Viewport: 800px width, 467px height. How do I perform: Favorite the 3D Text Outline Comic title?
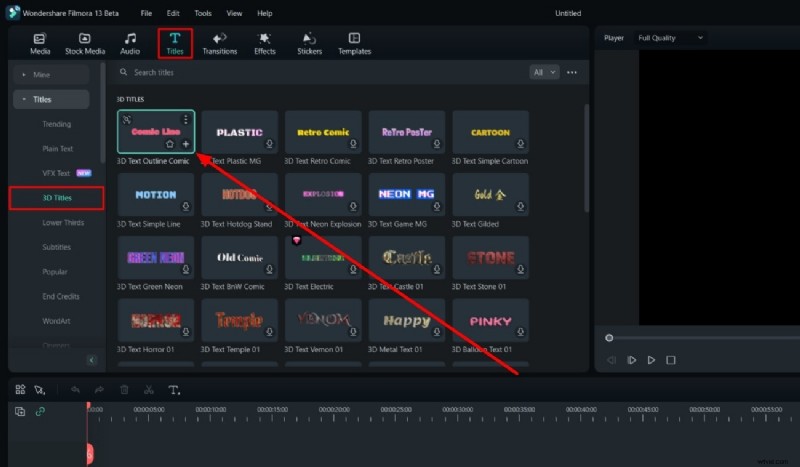pyautogui.click(x=170, y=144)
